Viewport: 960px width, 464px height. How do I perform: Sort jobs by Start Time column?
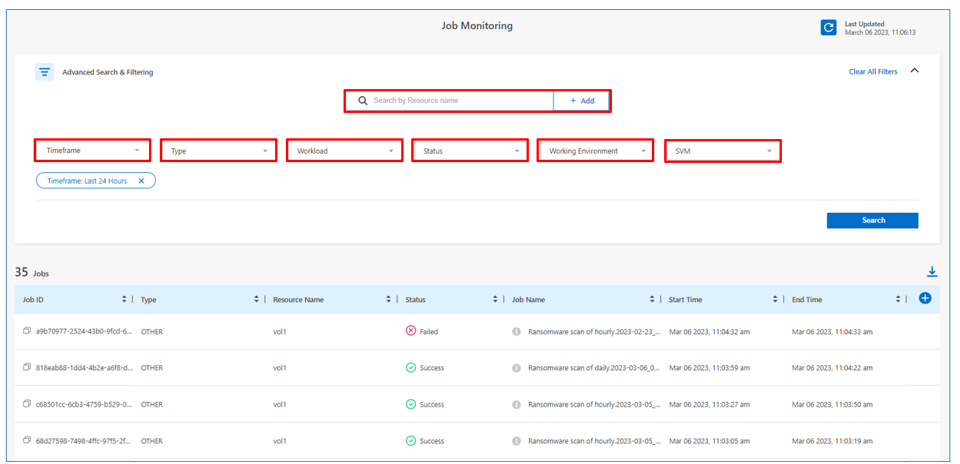click(x=774, y=300)
